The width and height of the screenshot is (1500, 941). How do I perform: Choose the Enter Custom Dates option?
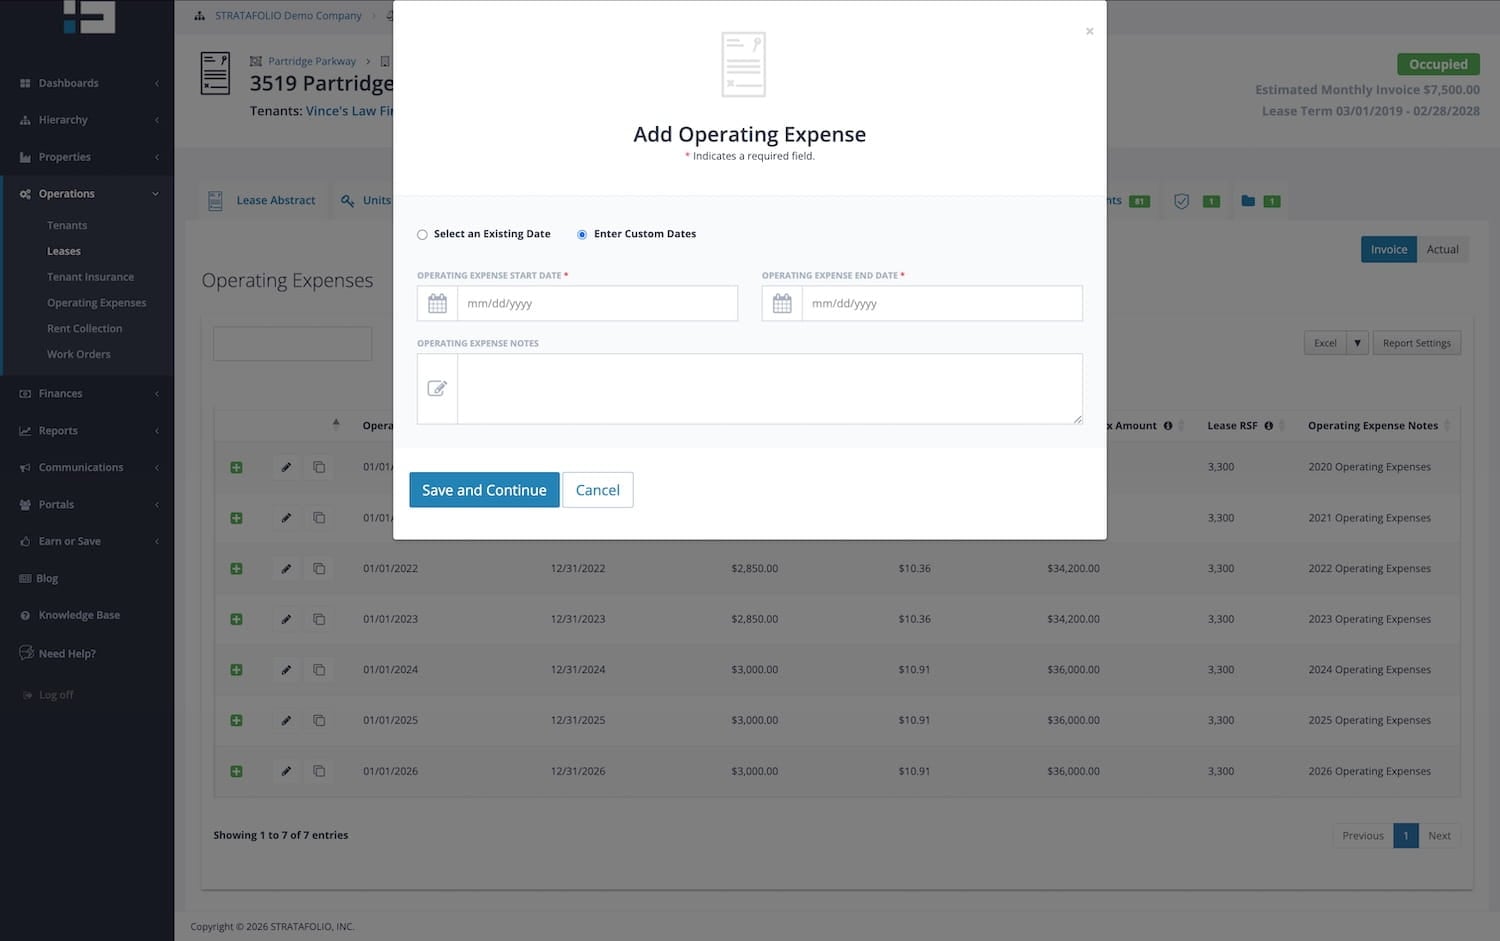[x=582, y=235]
